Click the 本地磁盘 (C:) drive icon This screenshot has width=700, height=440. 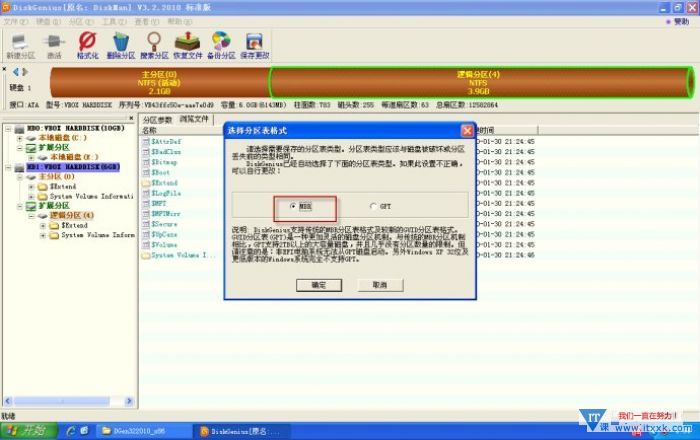31,138
